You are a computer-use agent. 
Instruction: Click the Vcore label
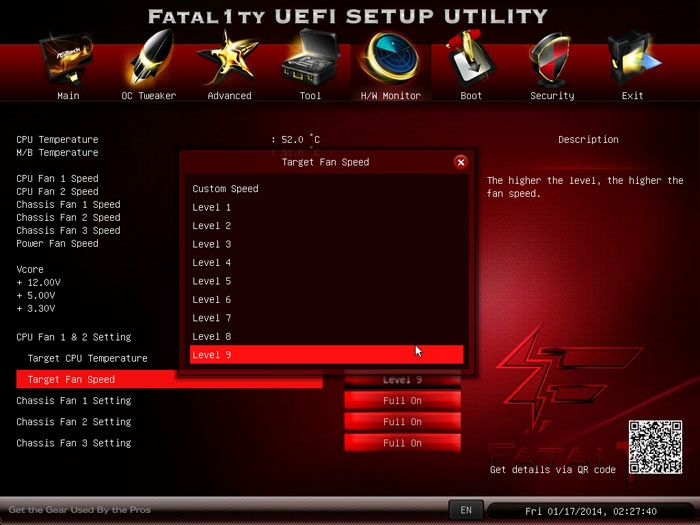(x=30, y=269)
